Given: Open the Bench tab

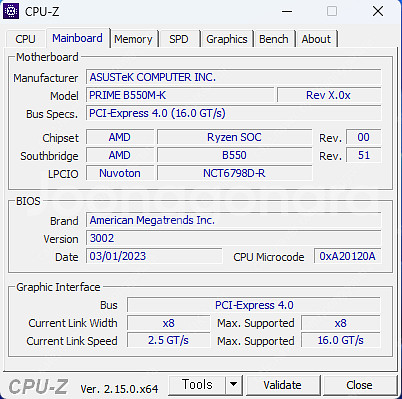Looking at the screenshot, I should click(274, 39).
